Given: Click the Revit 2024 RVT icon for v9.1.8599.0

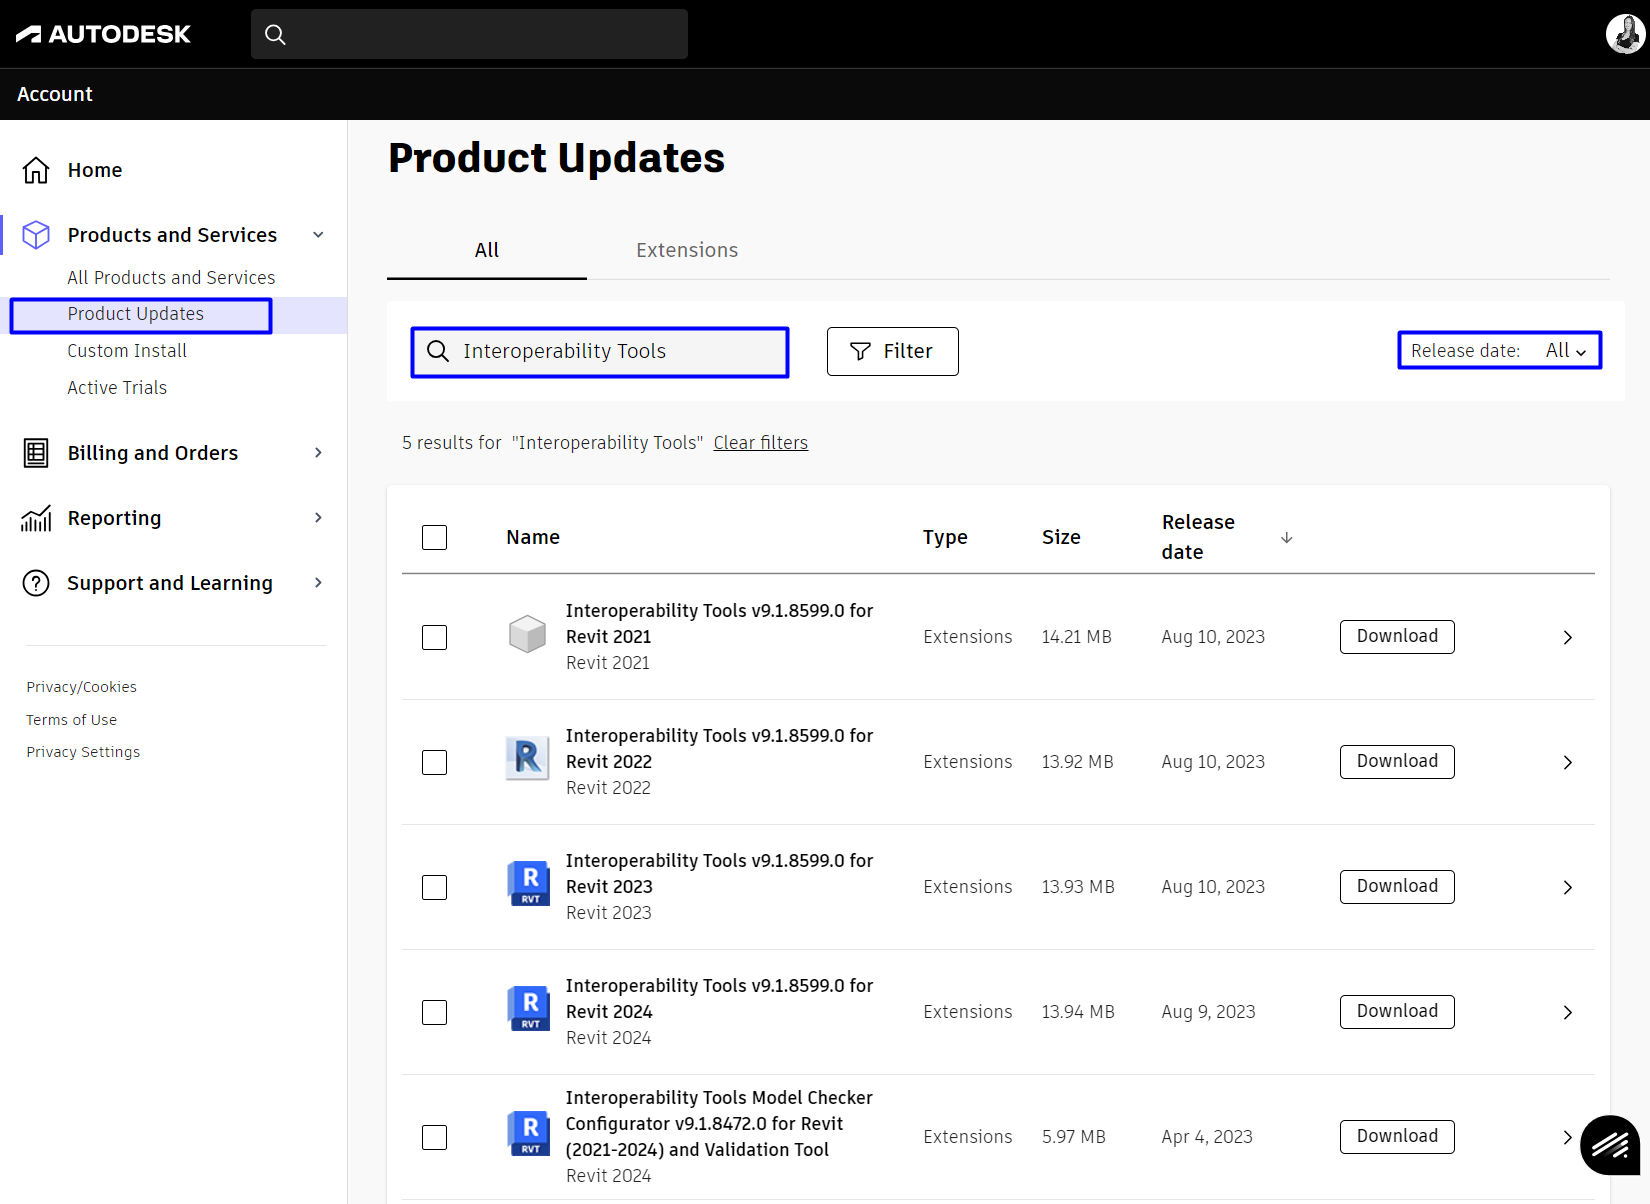Looking at the screenshot, I should click(528, 1009).
